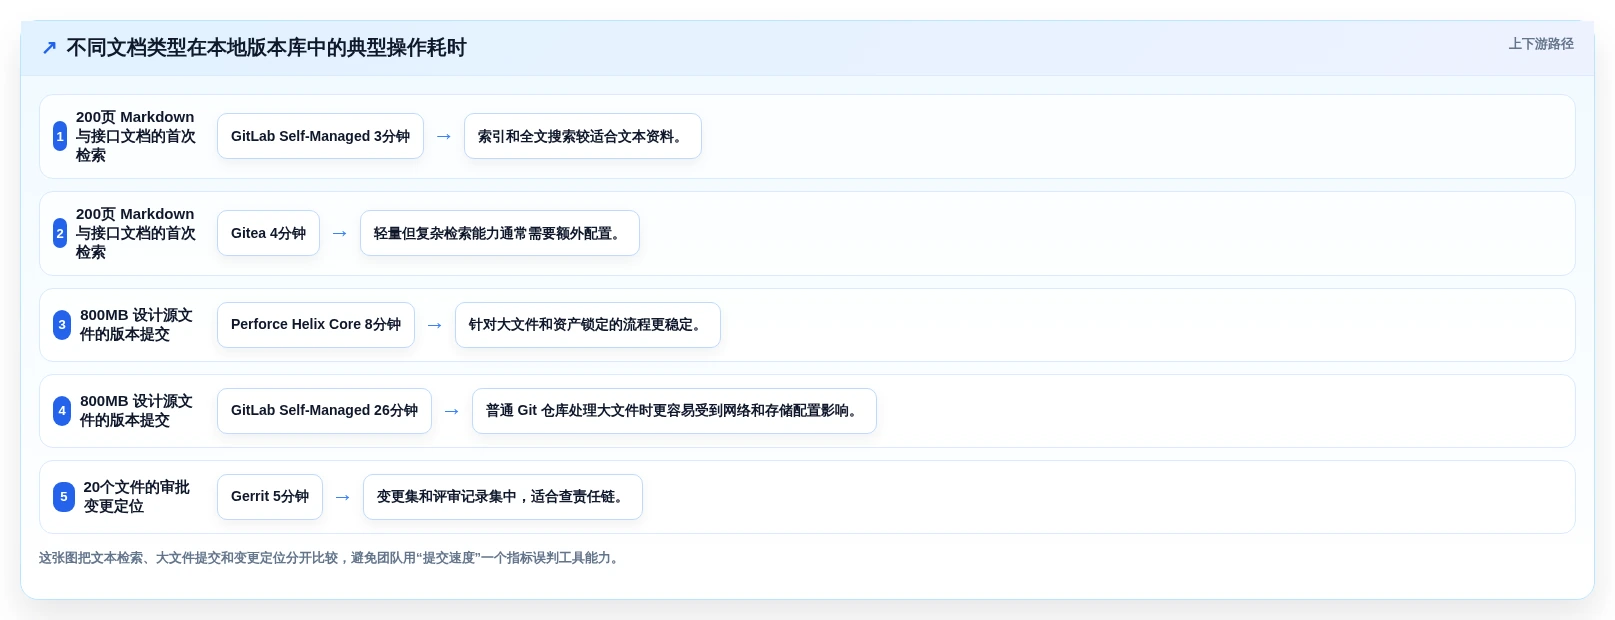1615x620 pixels.
Task: Select row 3 label 800MB 设计源文件的版本提交
Action: click(x=136, y=325)
